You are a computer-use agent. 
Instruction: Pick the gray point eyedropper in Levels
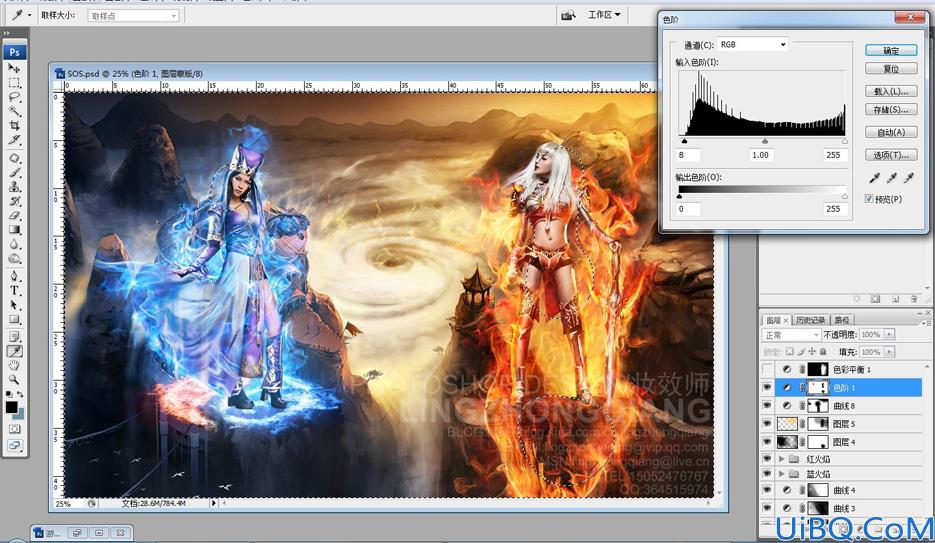click(x=891, y=178)
